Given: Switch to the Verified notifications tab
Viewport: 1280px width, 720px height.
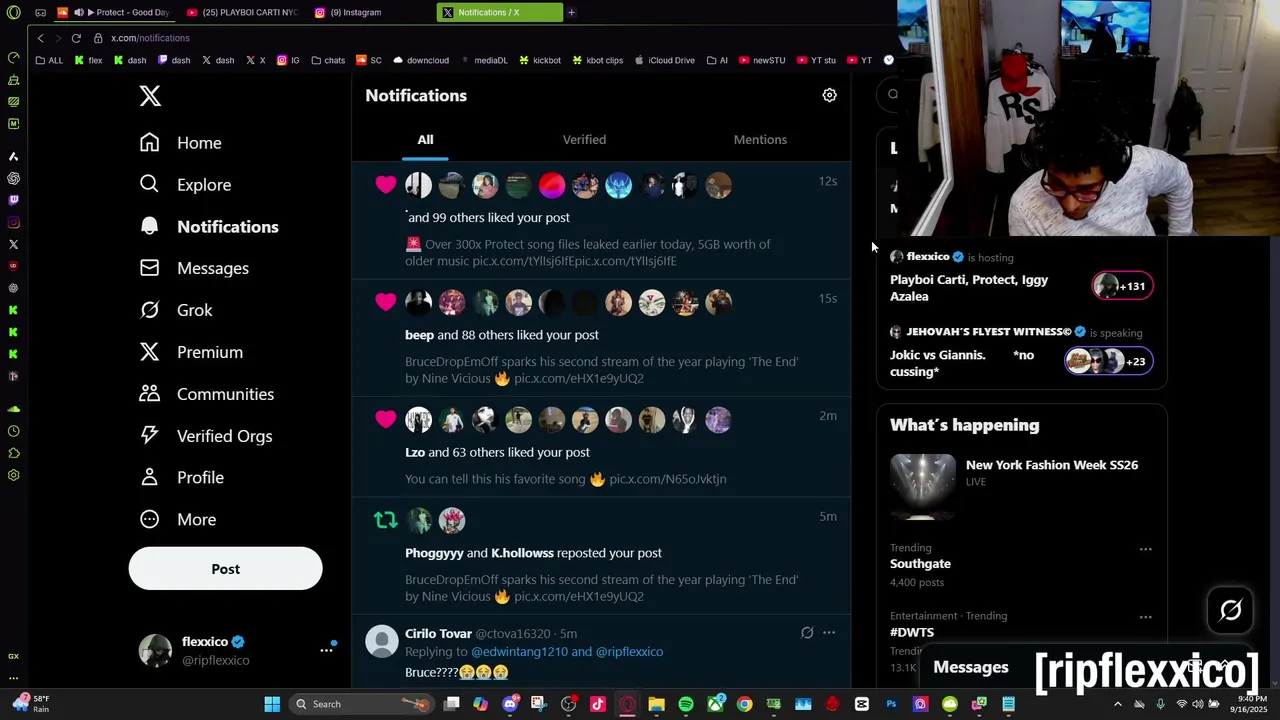Looking at the screenshot, I should 584,140.
